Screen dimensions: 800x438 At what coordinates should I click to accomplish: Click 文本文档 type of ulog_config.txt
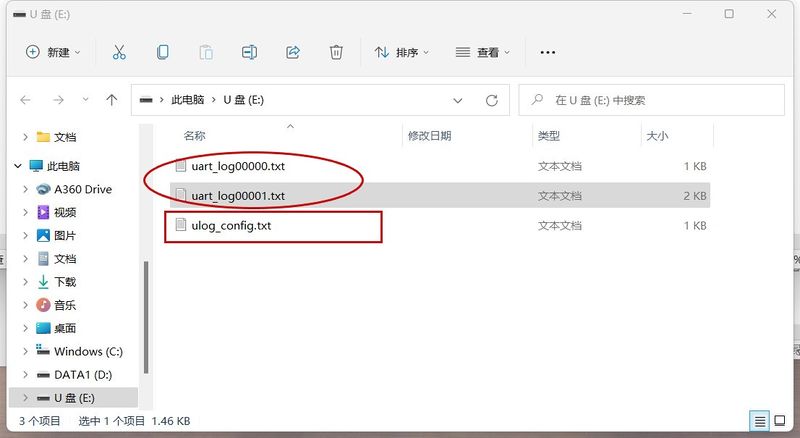coord(560,226)
